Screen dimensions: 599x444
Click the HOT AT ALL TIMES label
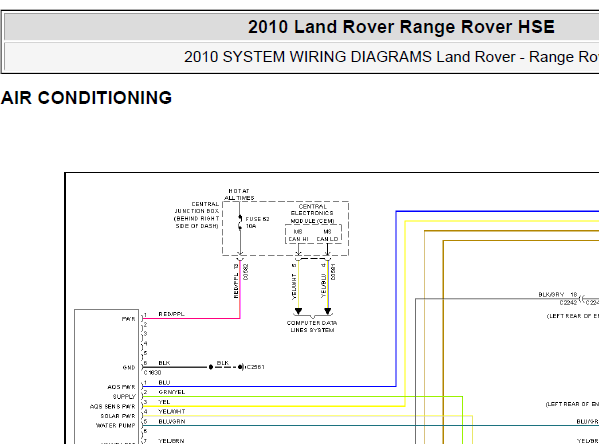pos(239,194)
